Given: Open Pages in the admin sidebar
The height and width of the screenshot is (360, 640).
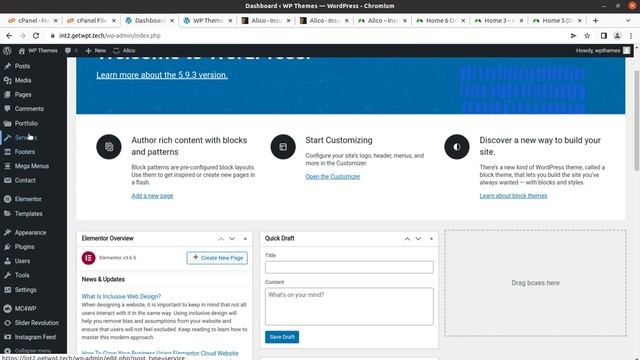Looking at the screenshot, I should pyautogui.click(x=23, y=95).
